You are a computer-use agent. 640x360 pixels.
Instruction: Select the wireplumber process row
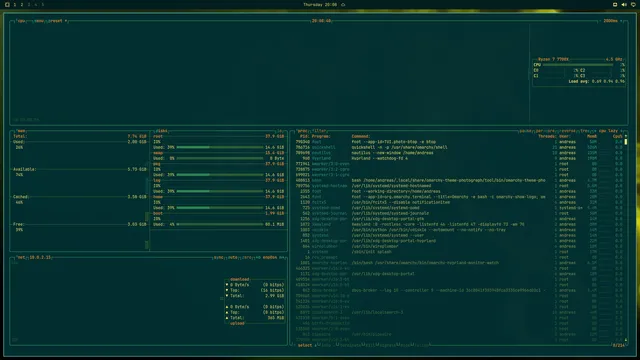(459, 247)
